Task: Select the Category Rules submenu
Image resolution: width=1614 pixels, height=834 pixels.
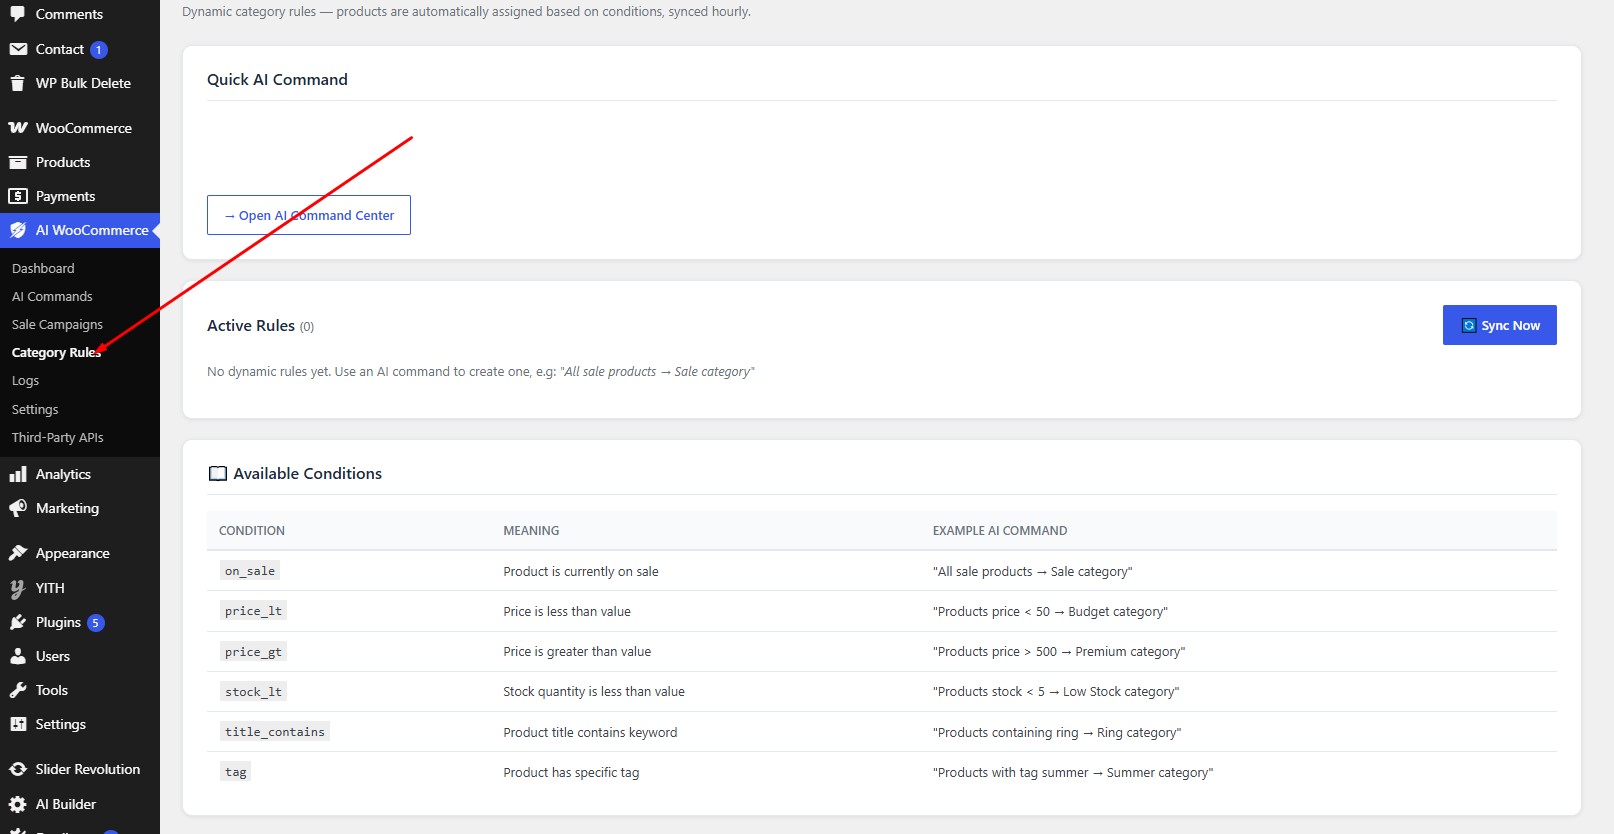Action: point(56,352)
